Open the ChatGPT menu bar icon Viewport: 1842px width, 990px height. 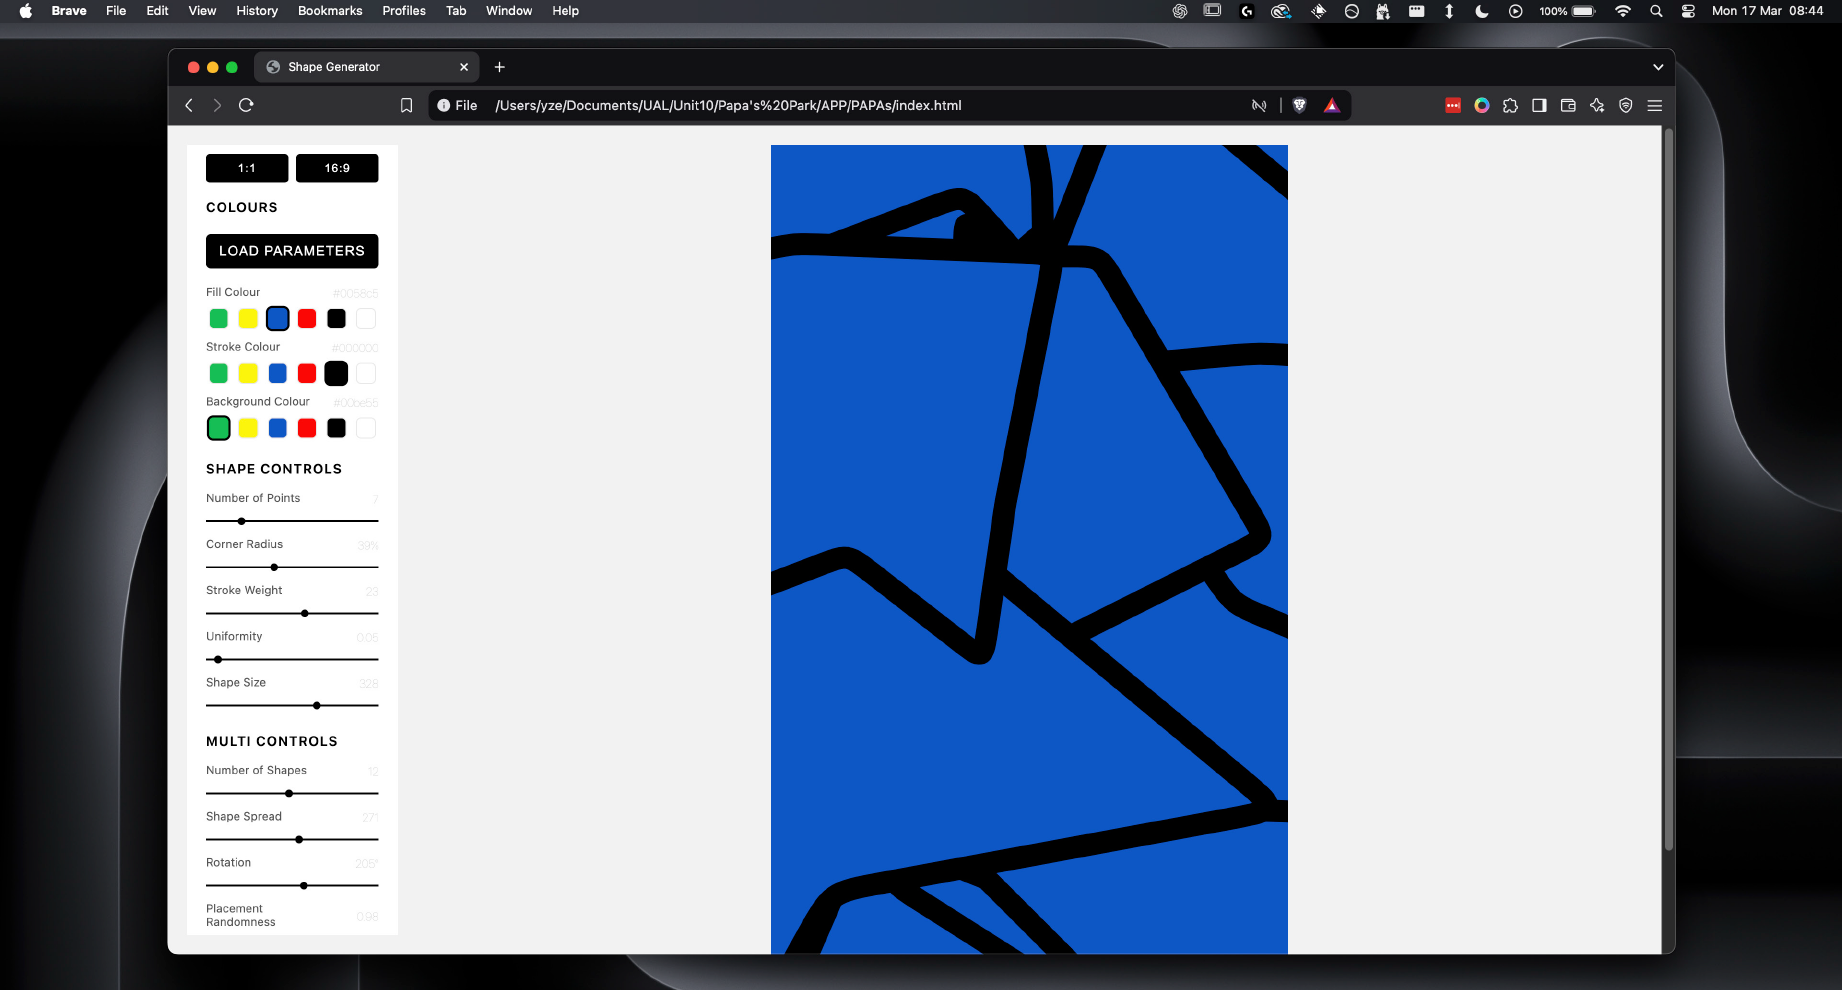pos(1180,11)
